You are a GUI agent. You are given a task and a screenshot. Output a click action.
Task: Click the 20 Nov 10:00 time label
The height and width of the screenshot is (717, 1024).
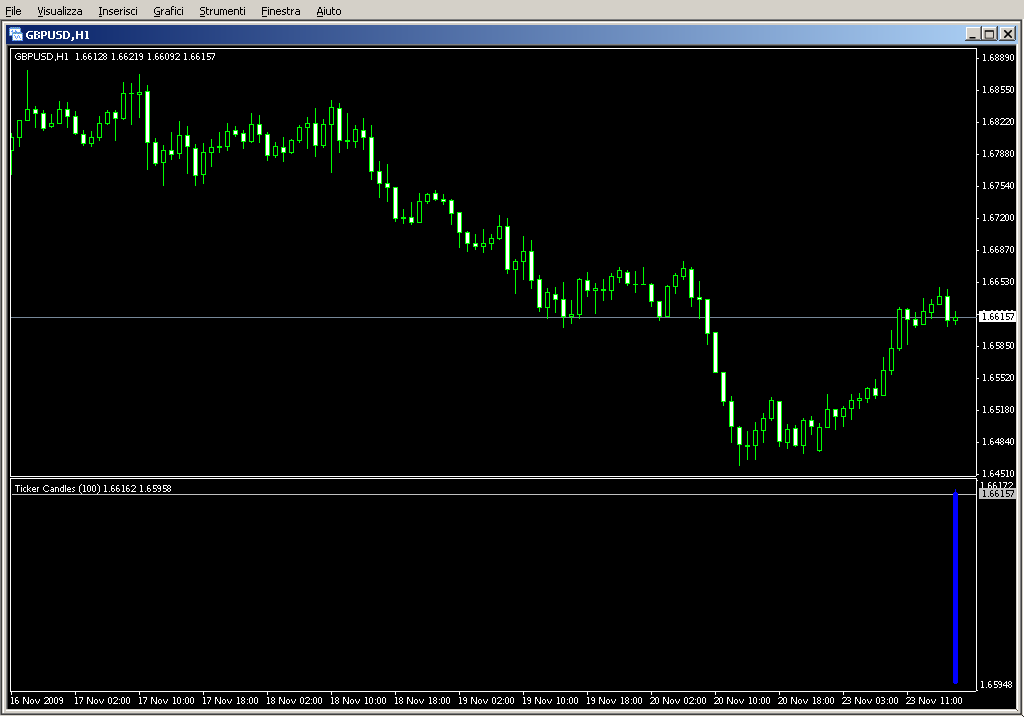(x=742, y=701)
